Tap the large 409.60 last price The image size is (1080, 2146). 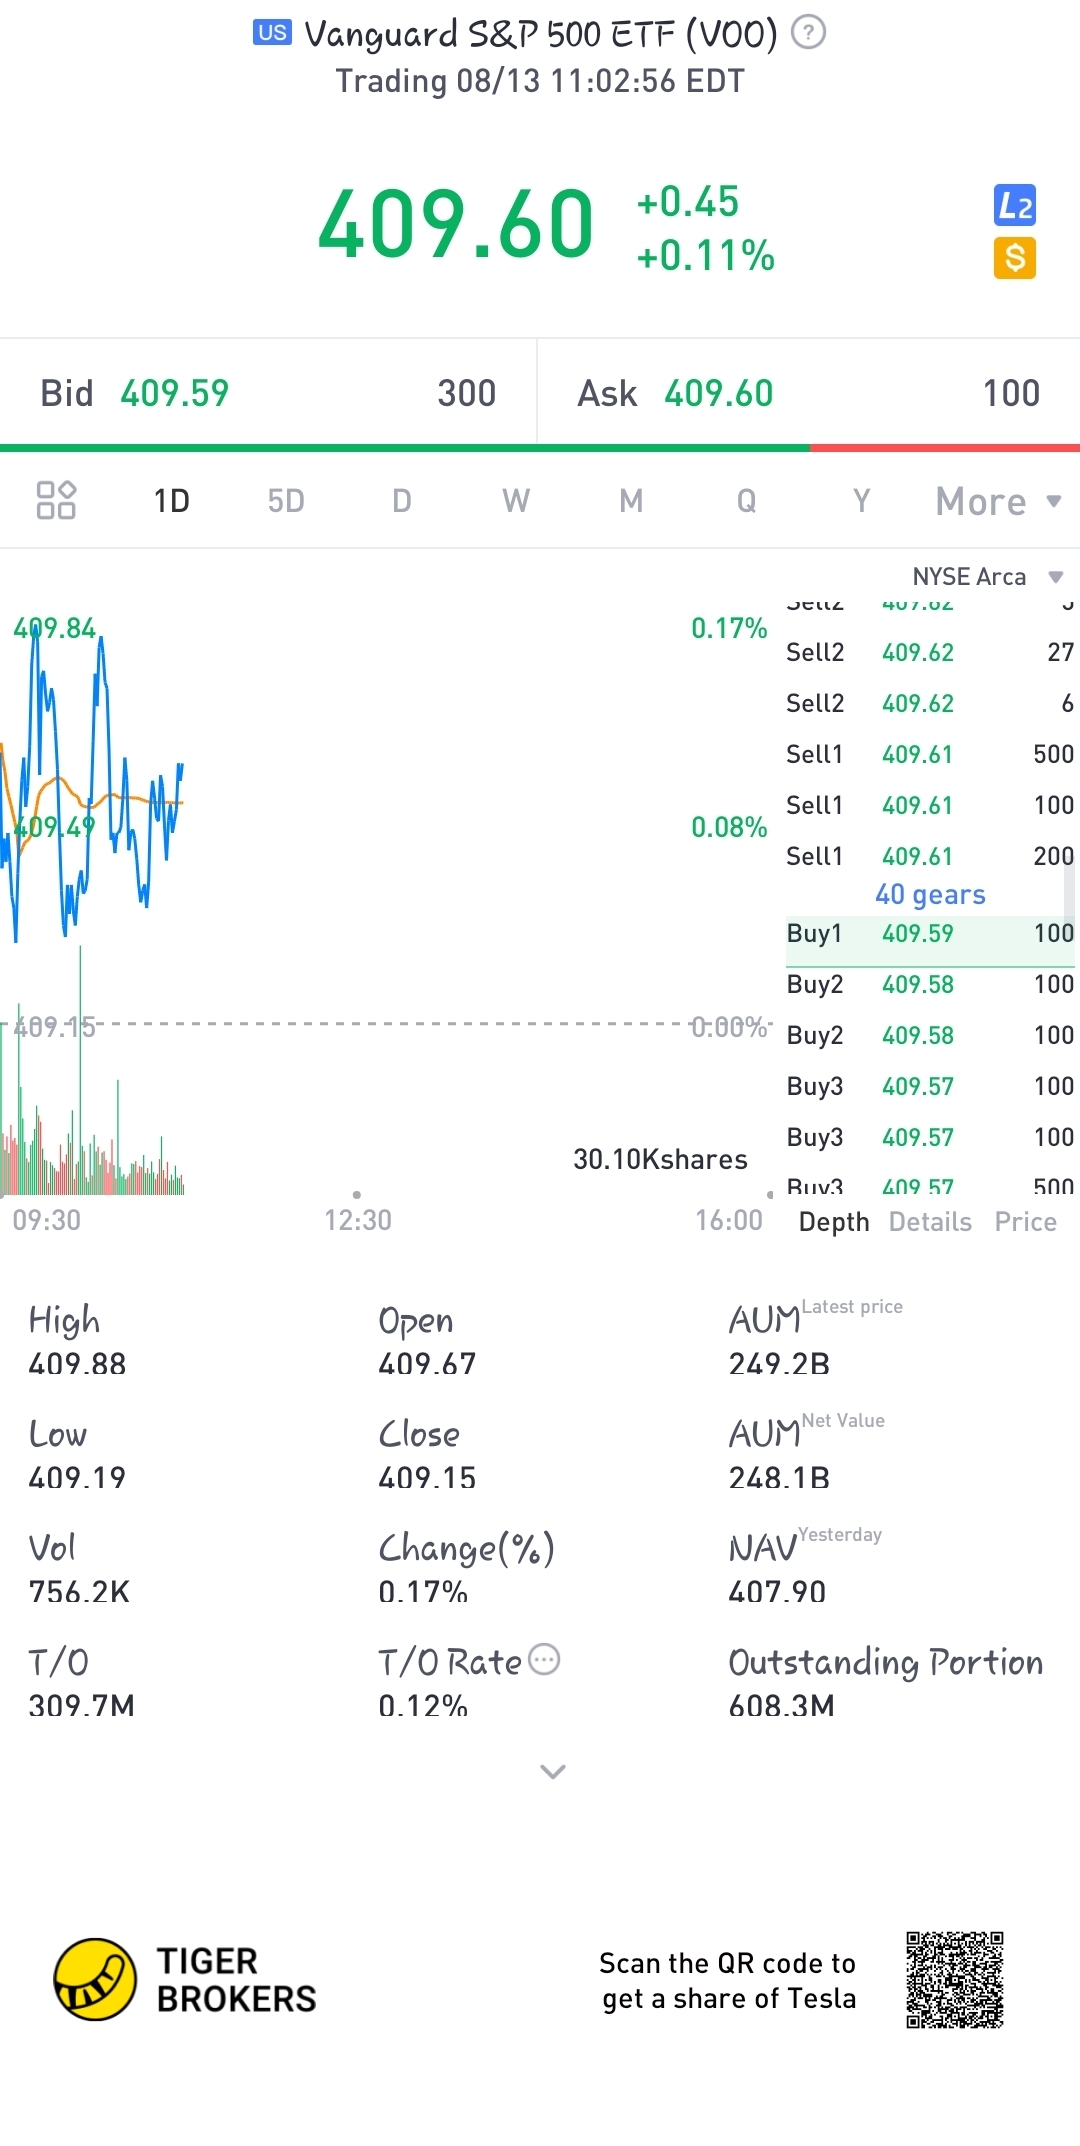pos(456,224)
